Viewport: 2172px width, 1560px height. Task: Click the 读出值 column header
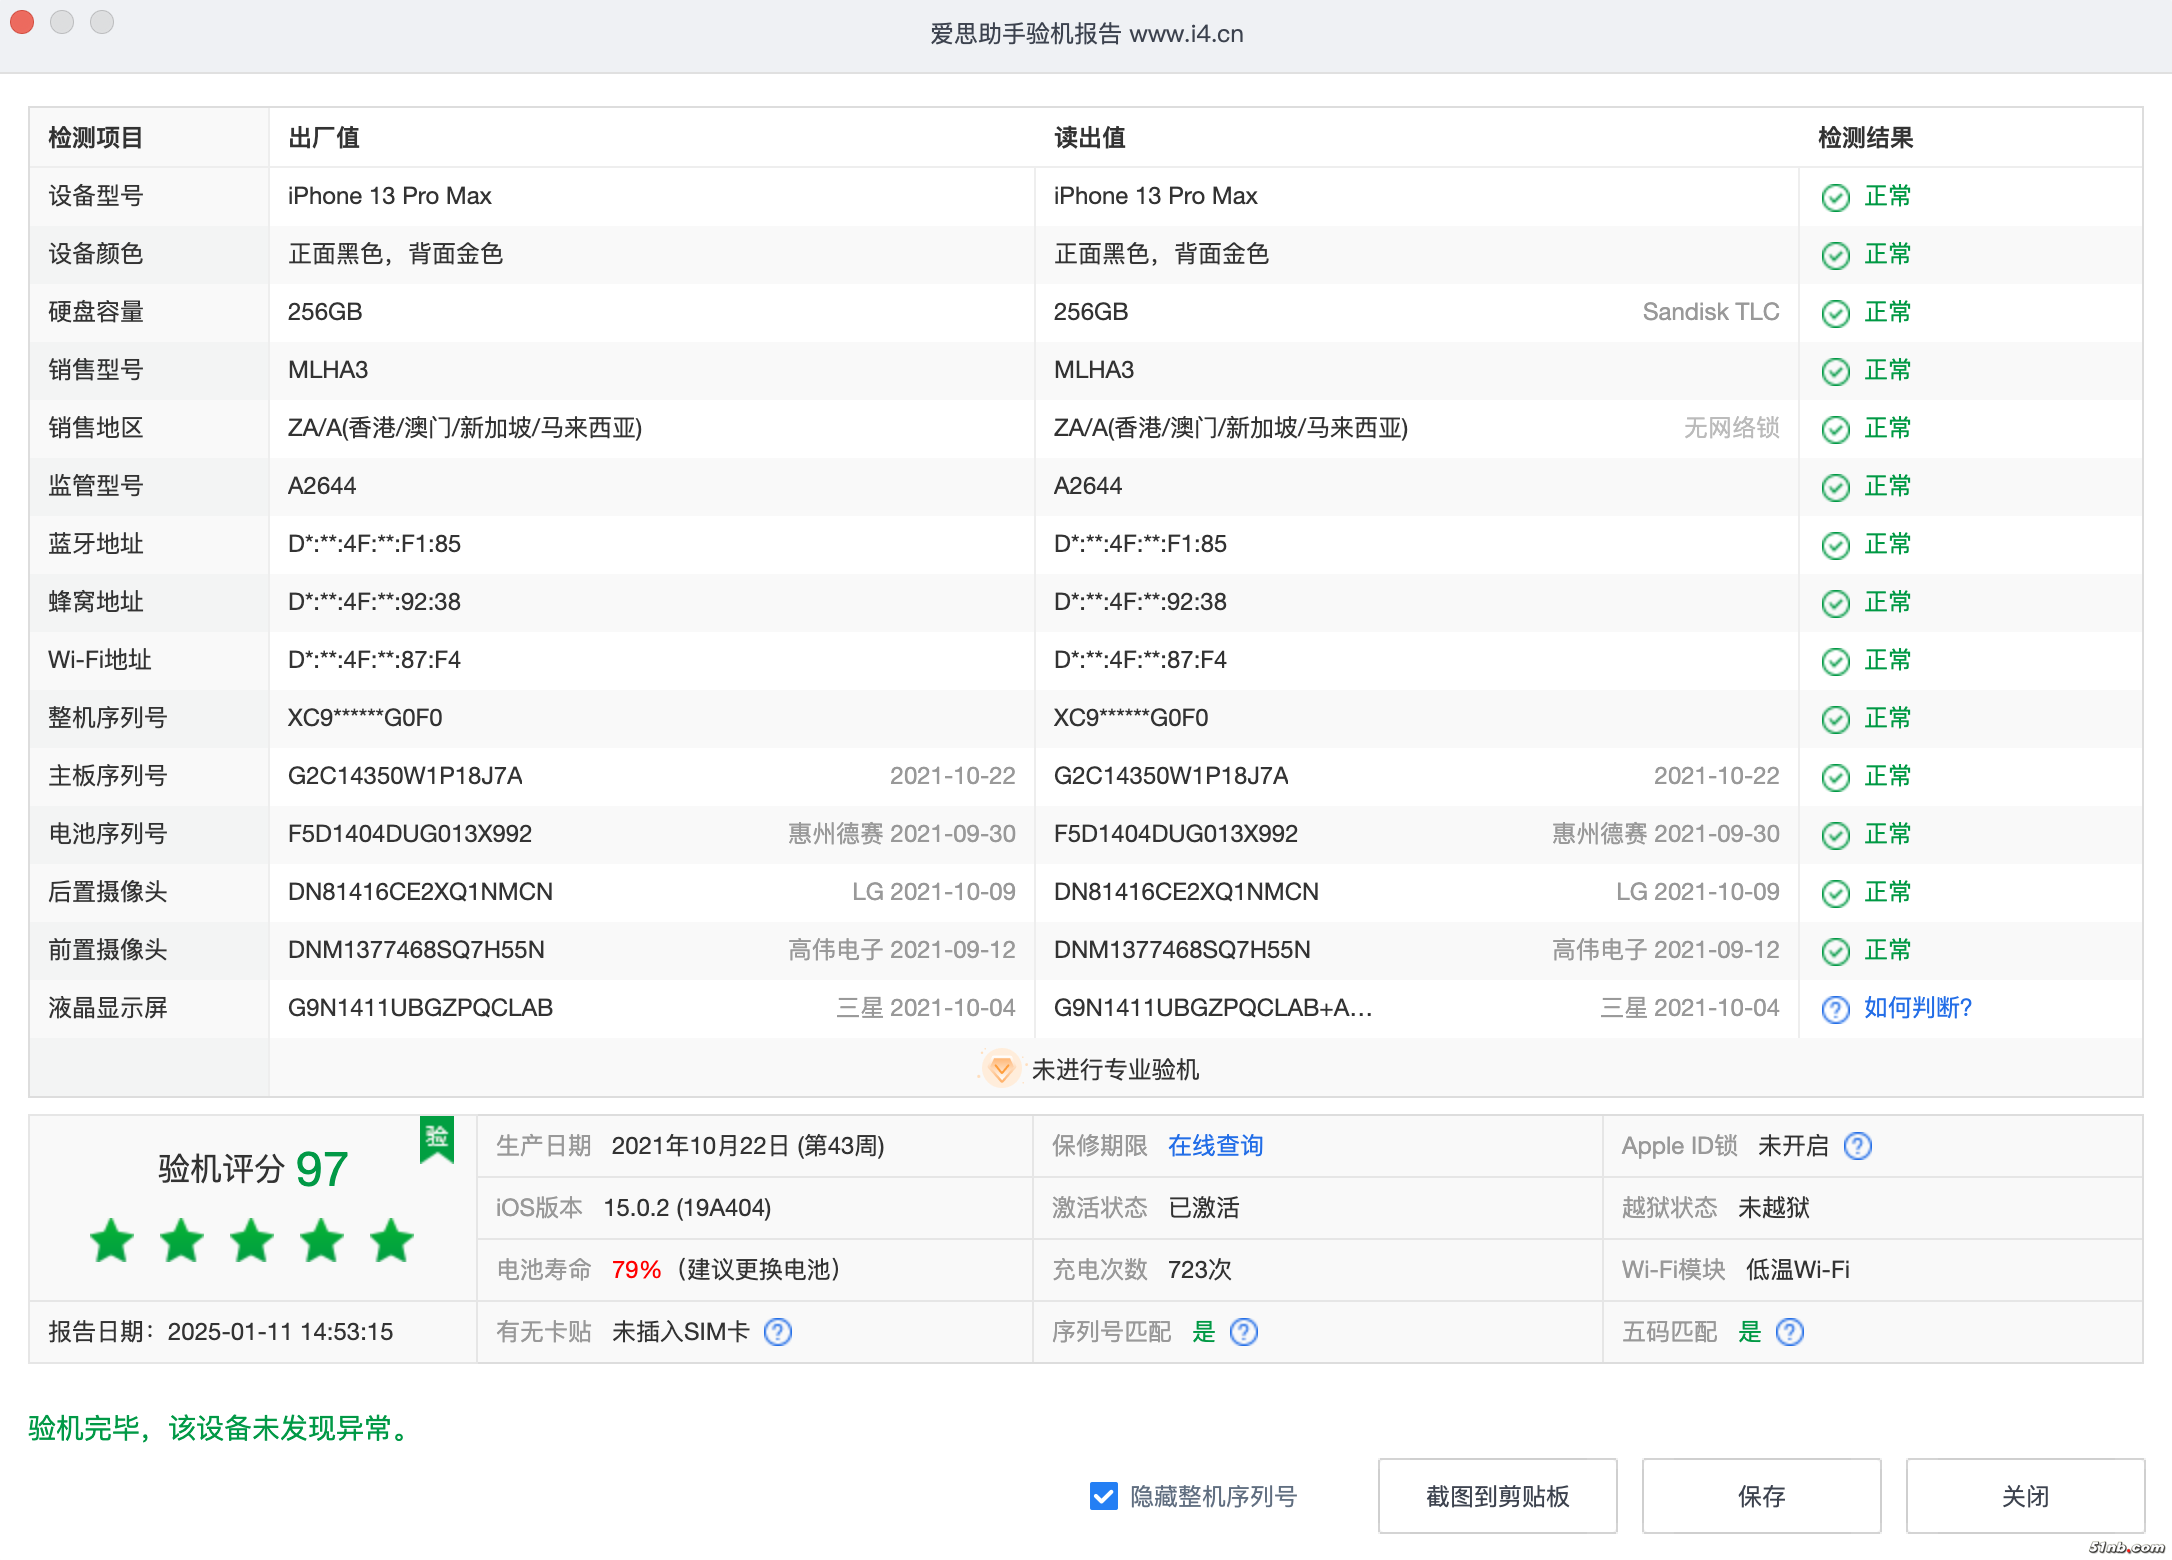pyautogui.click(x=1089, y=138)
